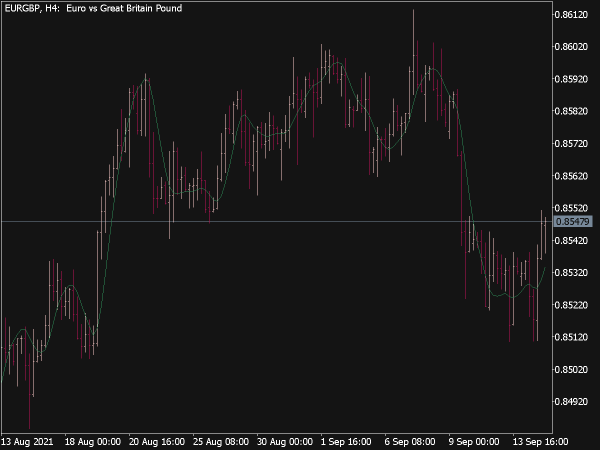This screenshot has width=600, height=450.
Task: Click the 1 Sep 16:00 time label
Action: pyautogui.click(x=346, y=442)
